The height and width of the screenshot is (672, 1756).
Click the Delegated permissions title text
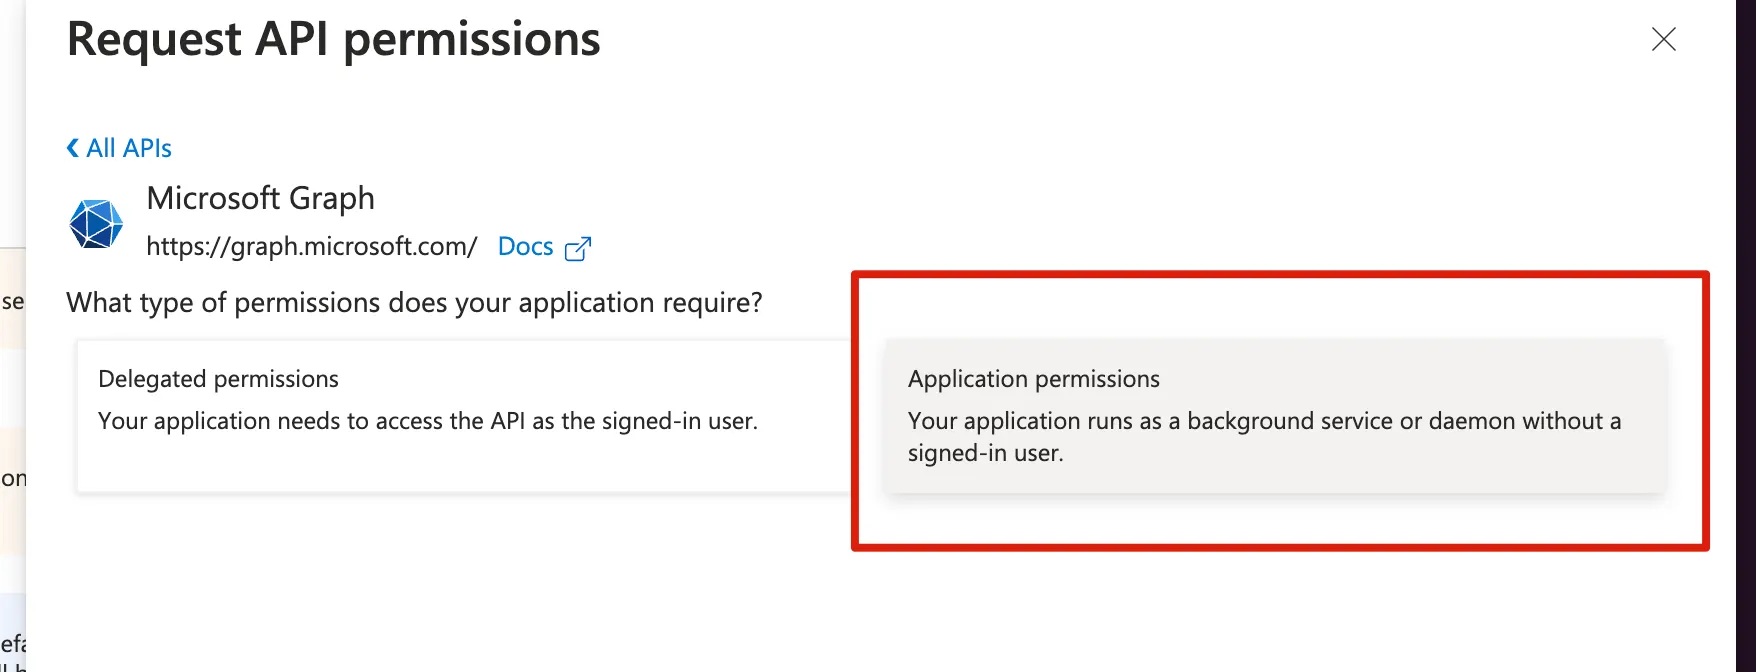pos(218,379)
